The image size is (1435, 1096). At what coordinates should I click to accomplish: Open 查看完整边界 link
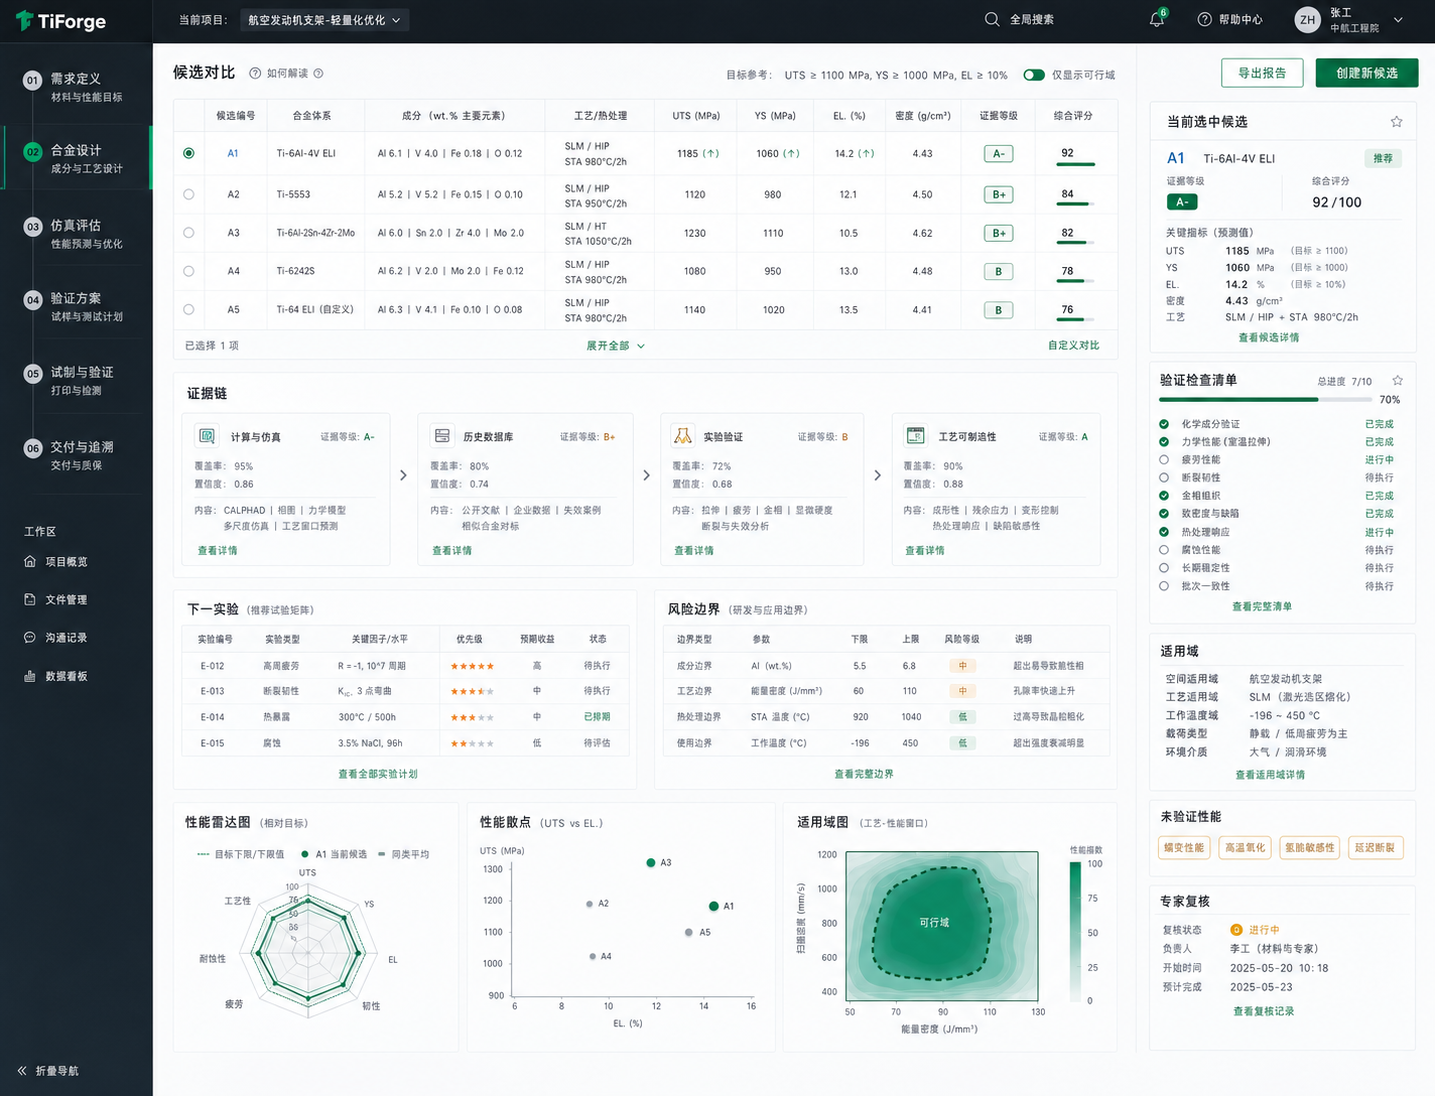point(864,774)
